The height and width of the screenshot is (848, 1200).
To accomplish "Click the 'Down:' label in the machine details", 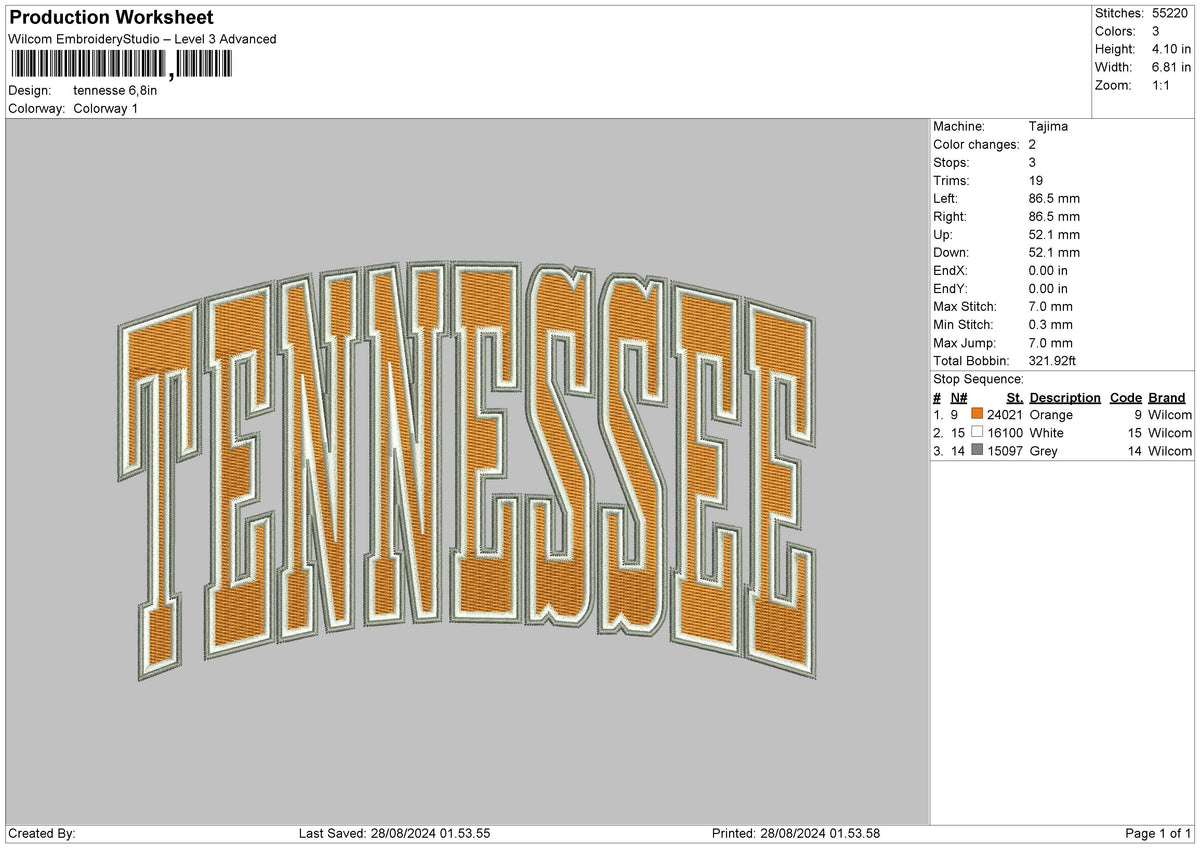I will tap(951, 252).
